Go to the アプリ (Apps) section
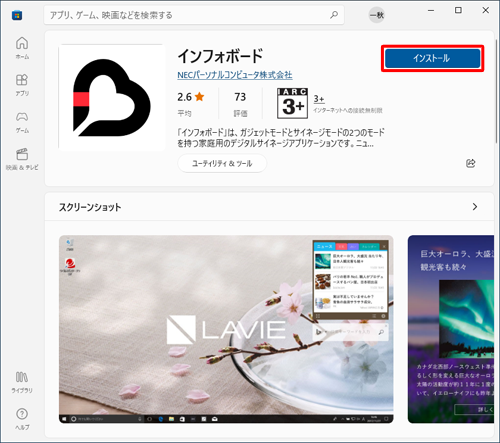500x443 pixels. pos(22,85)
